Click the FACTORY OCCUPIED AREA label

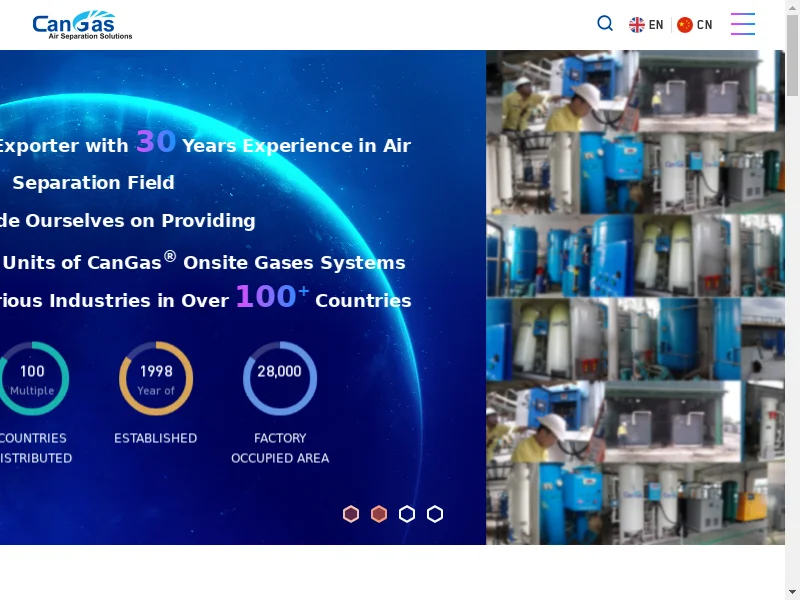click(280, 448)
